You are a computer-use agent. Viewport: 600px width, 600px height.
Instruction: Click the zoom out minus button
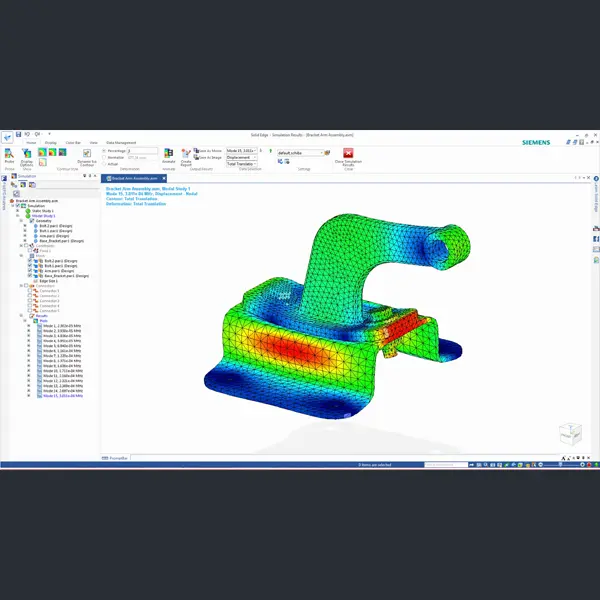(x=541, y=465)
